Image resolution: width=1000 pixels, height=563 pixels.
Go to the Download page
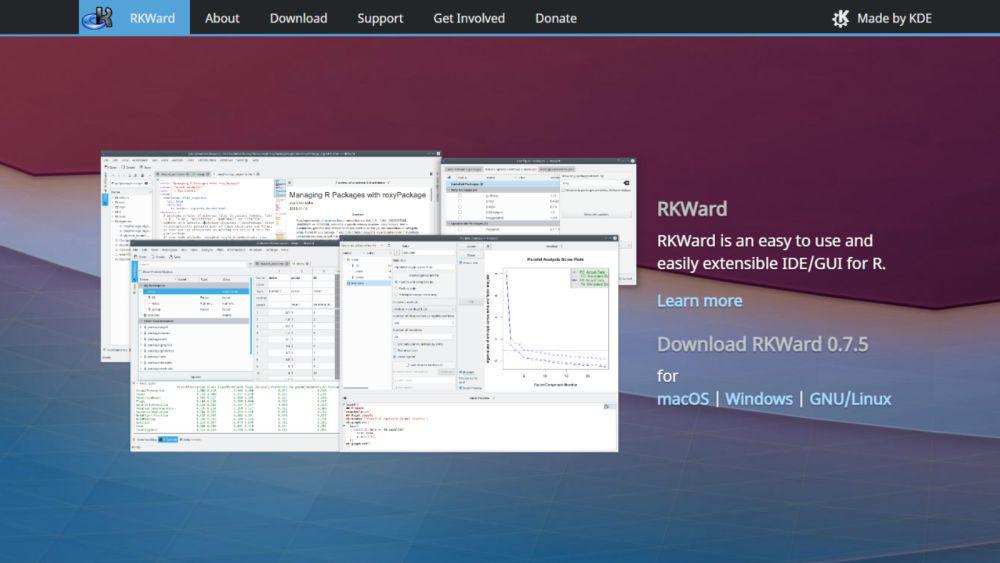298,18
